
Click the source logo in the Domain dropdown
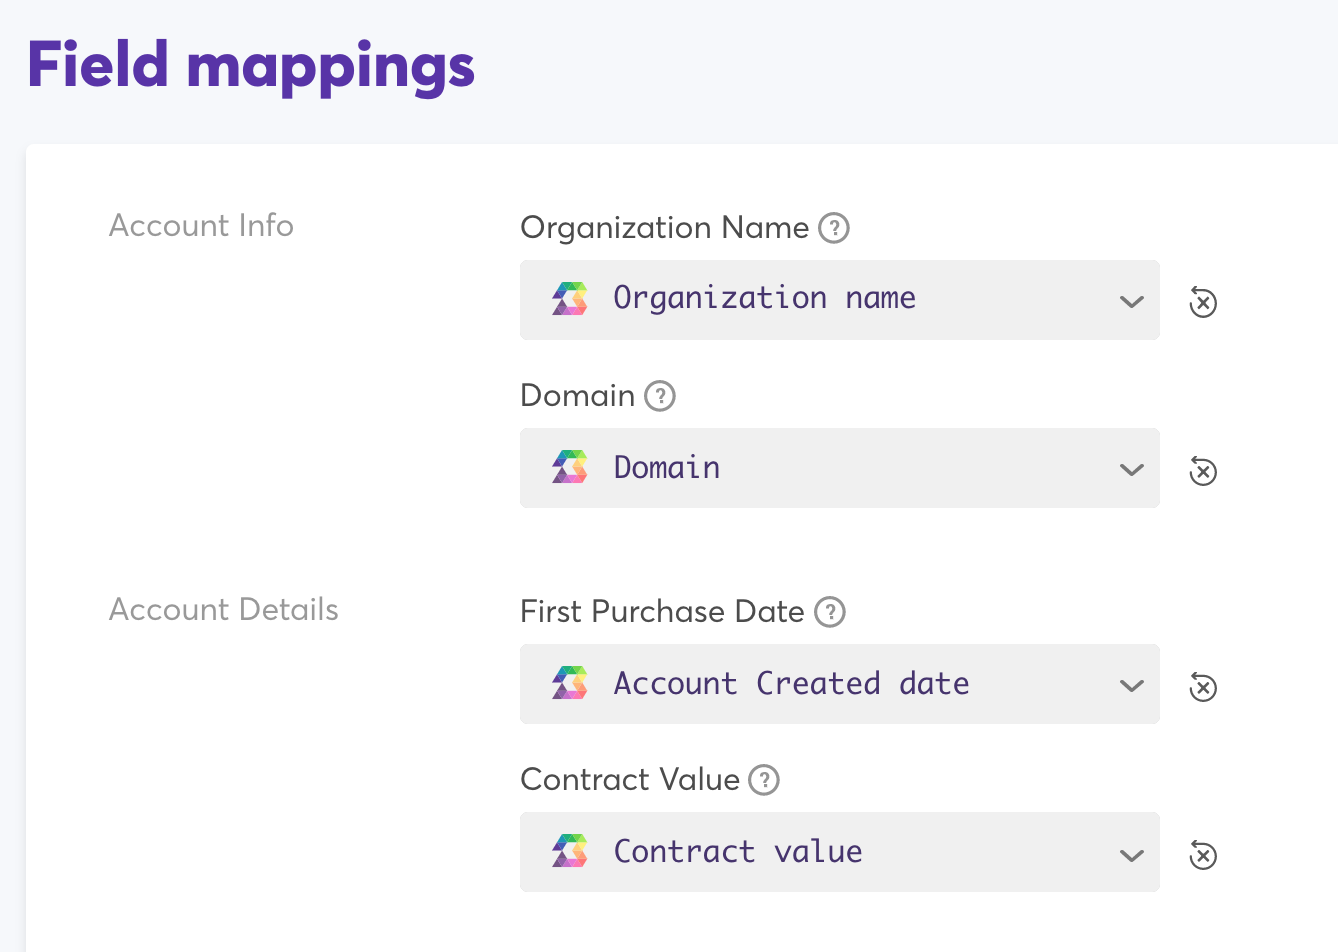coord(570,467)
